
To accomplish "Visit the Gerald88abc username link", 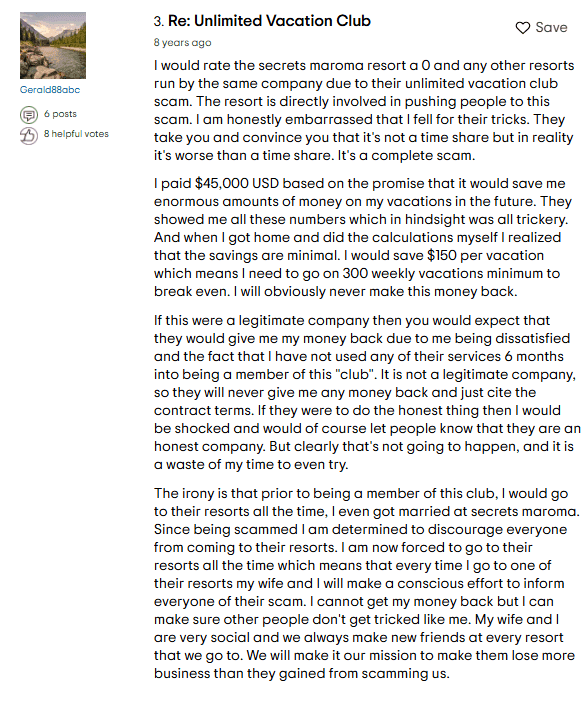I will [x=50, y=90].
